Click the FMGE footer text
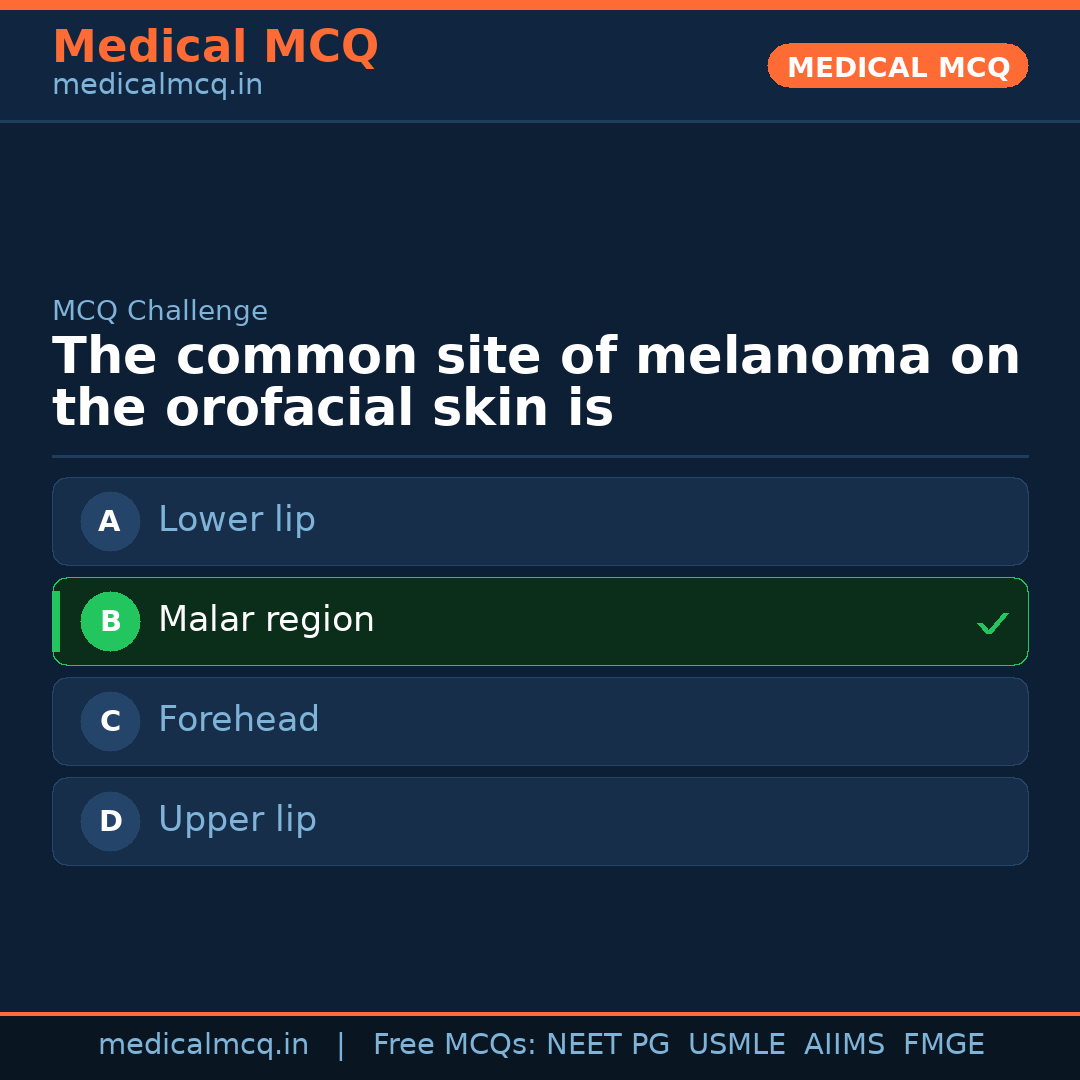Image resolution: width=1080 pixels, height=1080 pixels. [x=943, y=1045]
